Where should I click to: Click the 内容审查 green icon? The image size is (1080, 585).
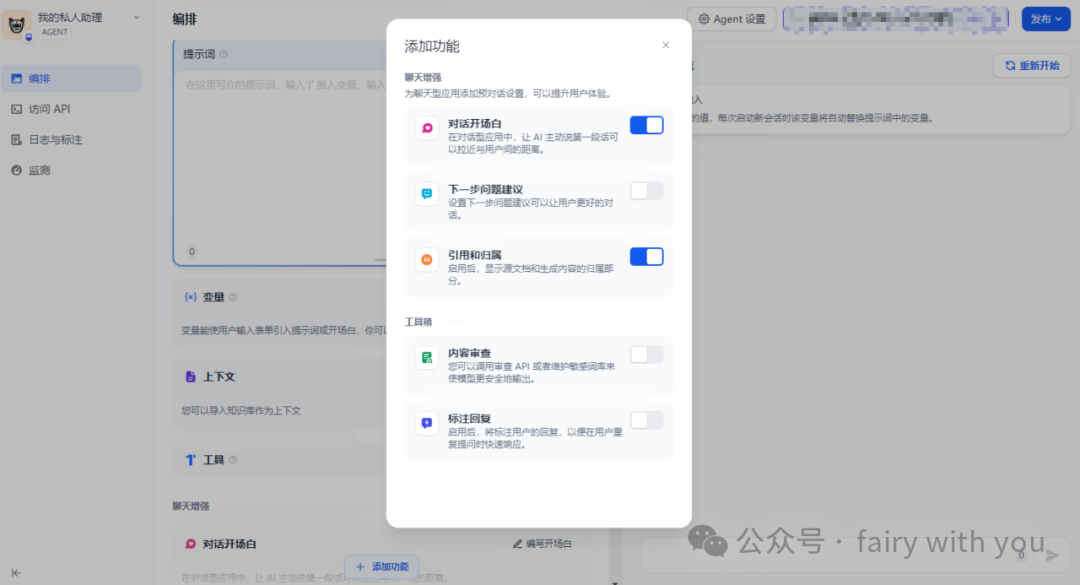pos(427,358)
